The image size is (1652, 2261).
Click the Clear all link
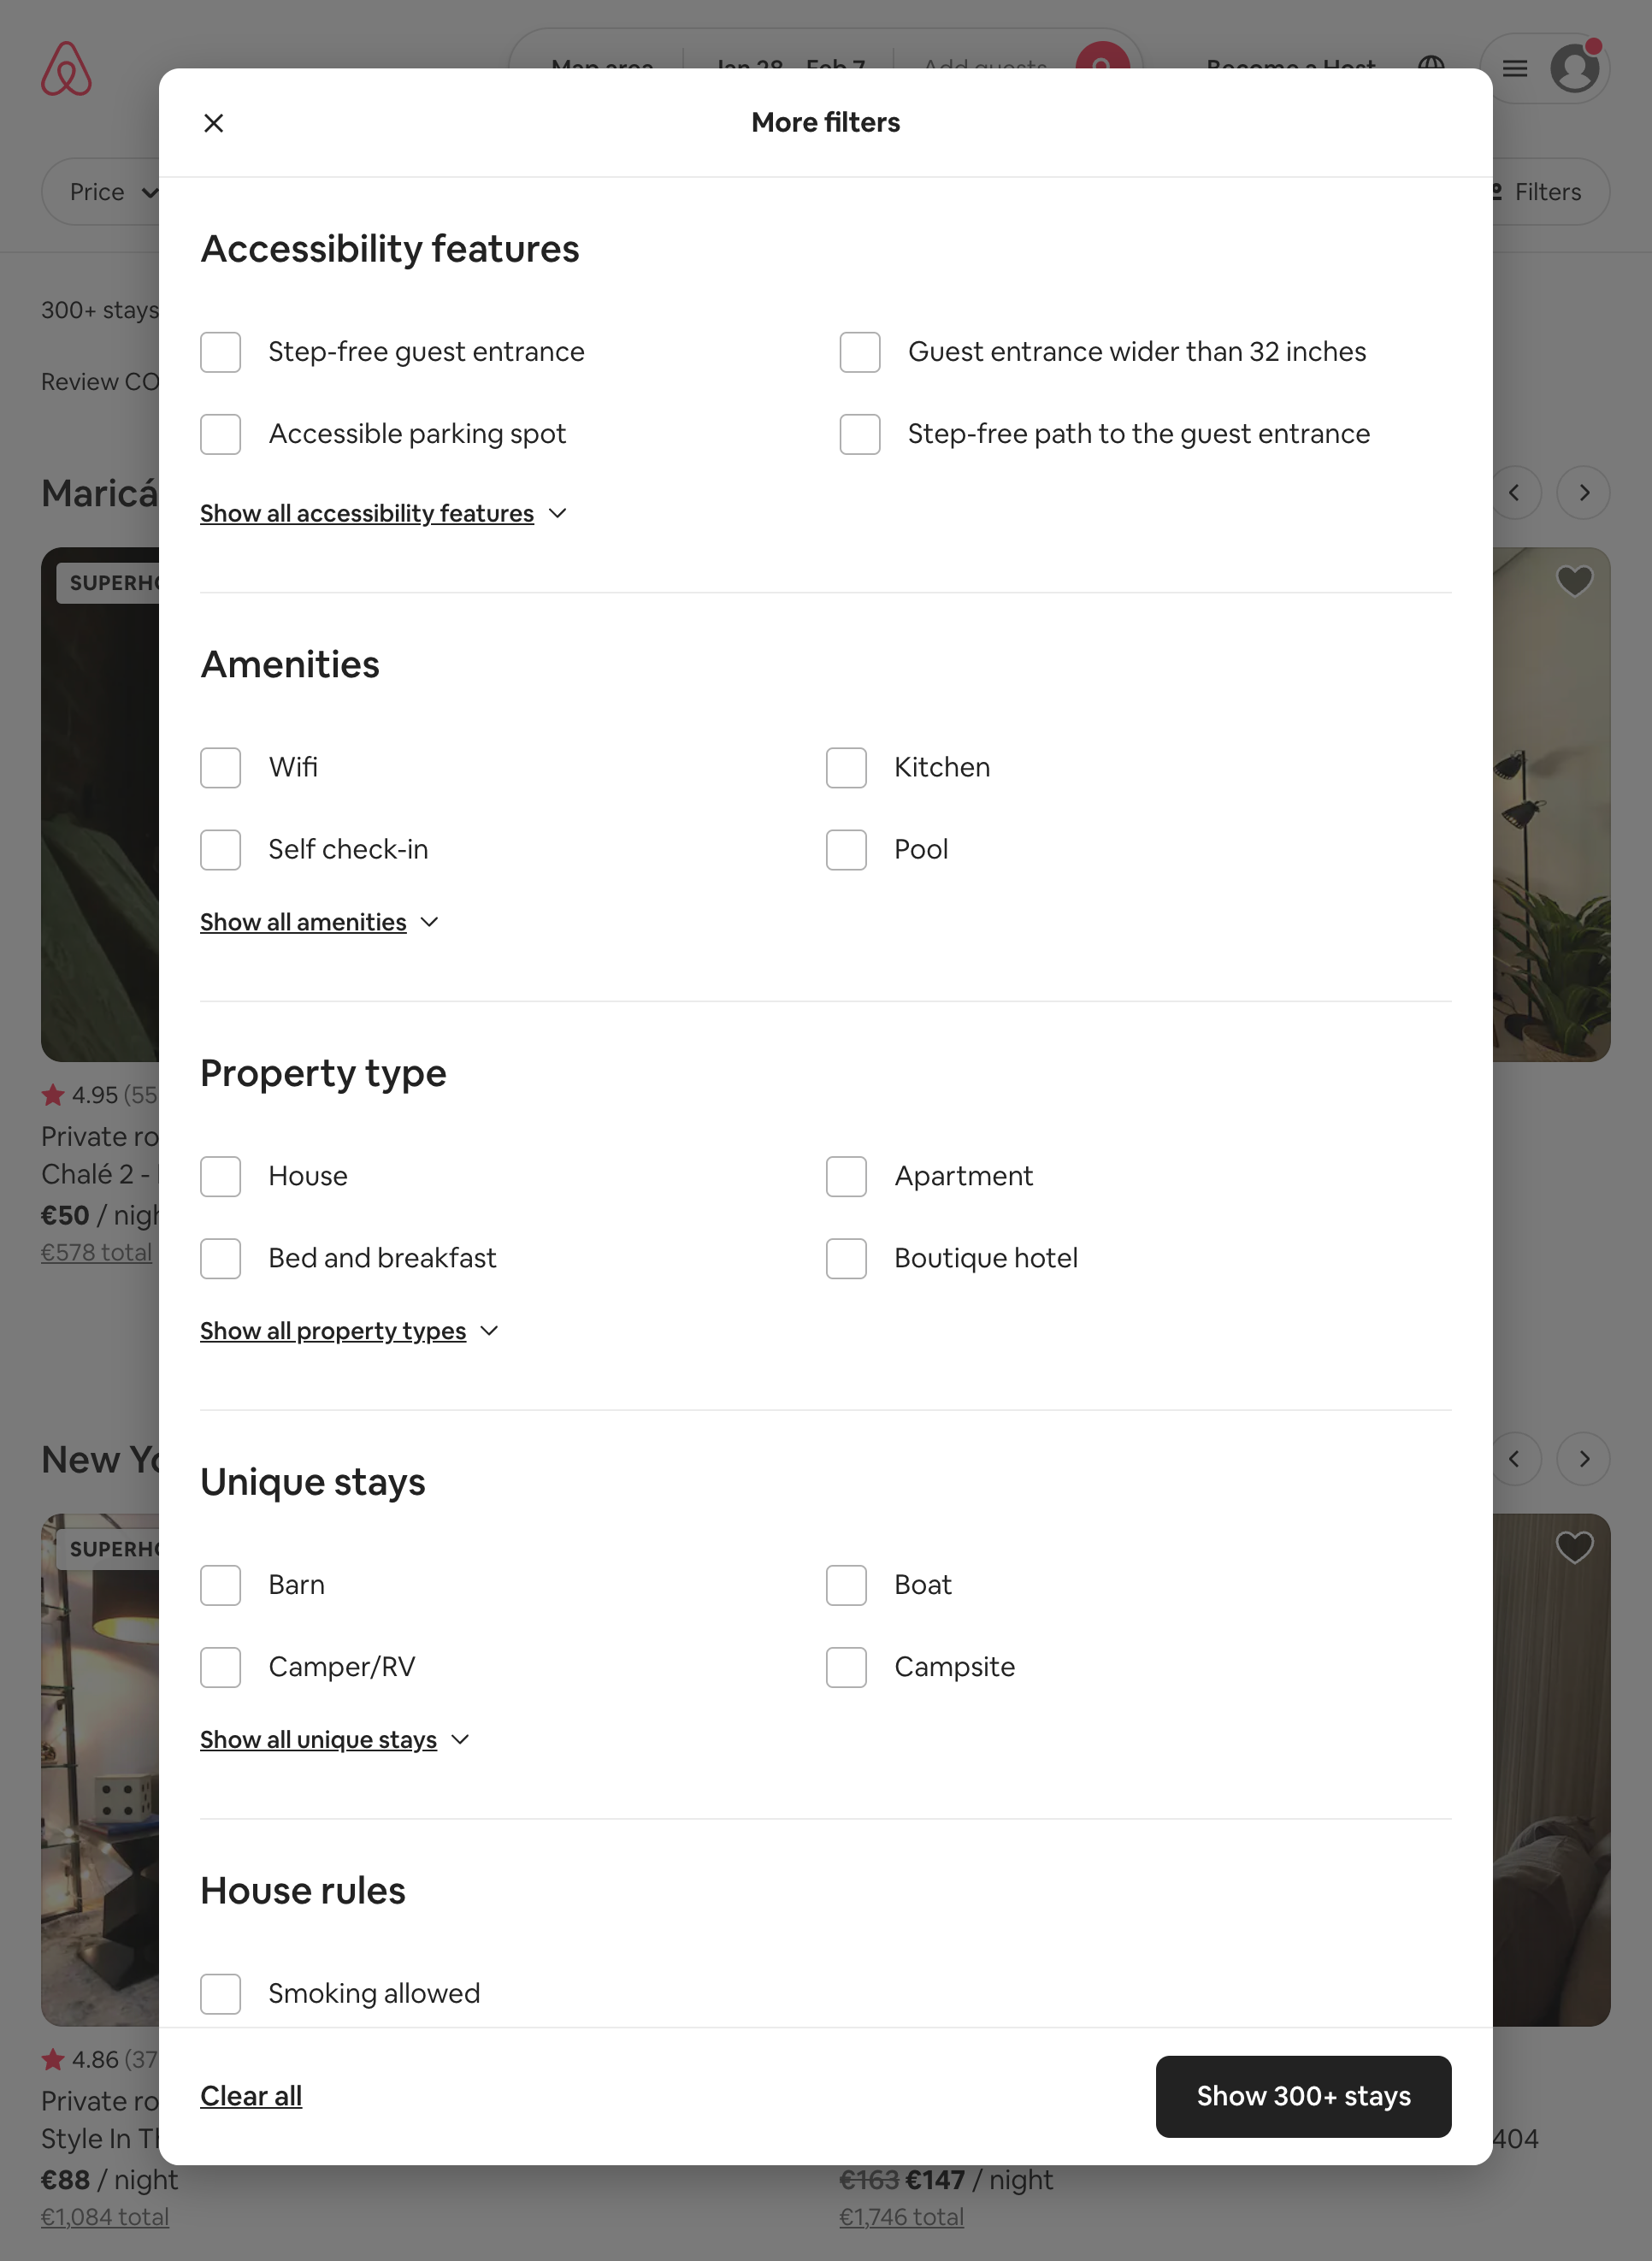(251, 2095)
